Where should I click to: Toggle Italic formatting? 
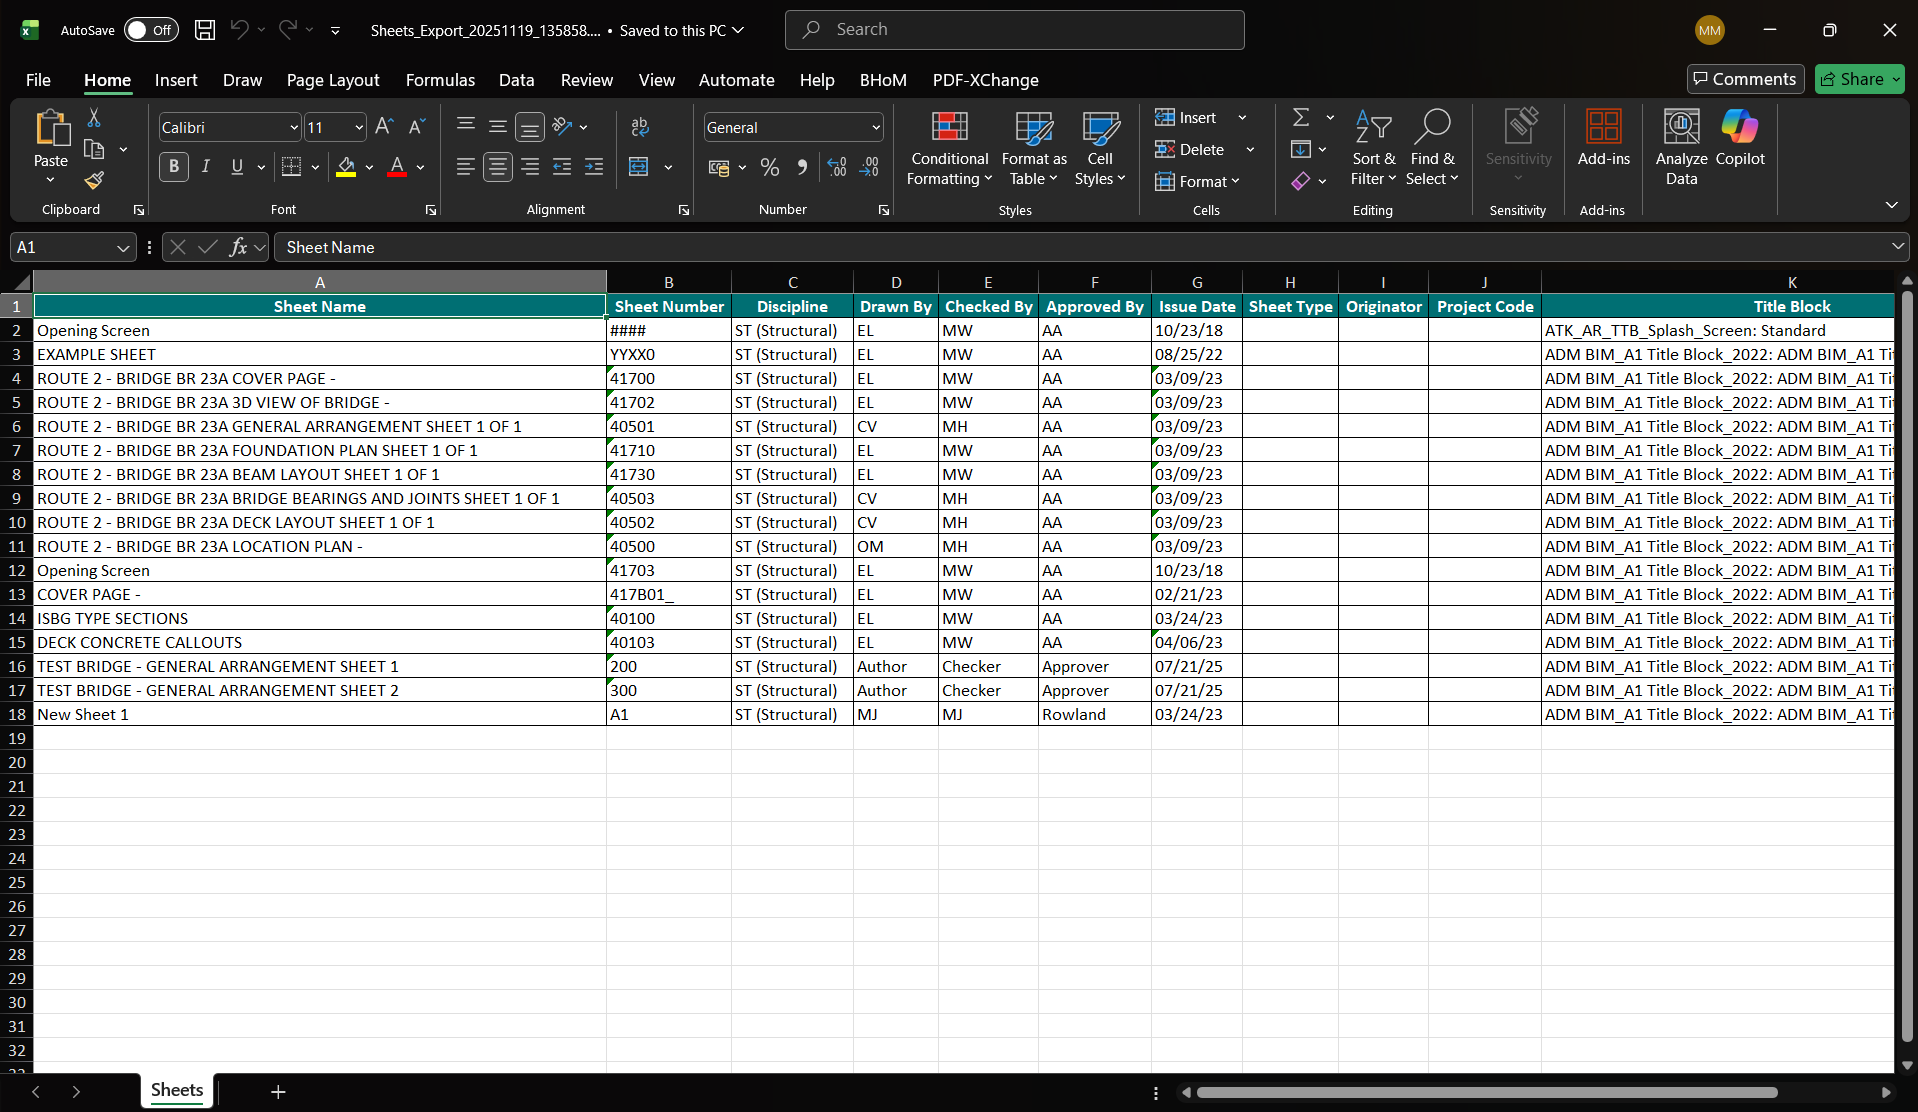[205, 167]
